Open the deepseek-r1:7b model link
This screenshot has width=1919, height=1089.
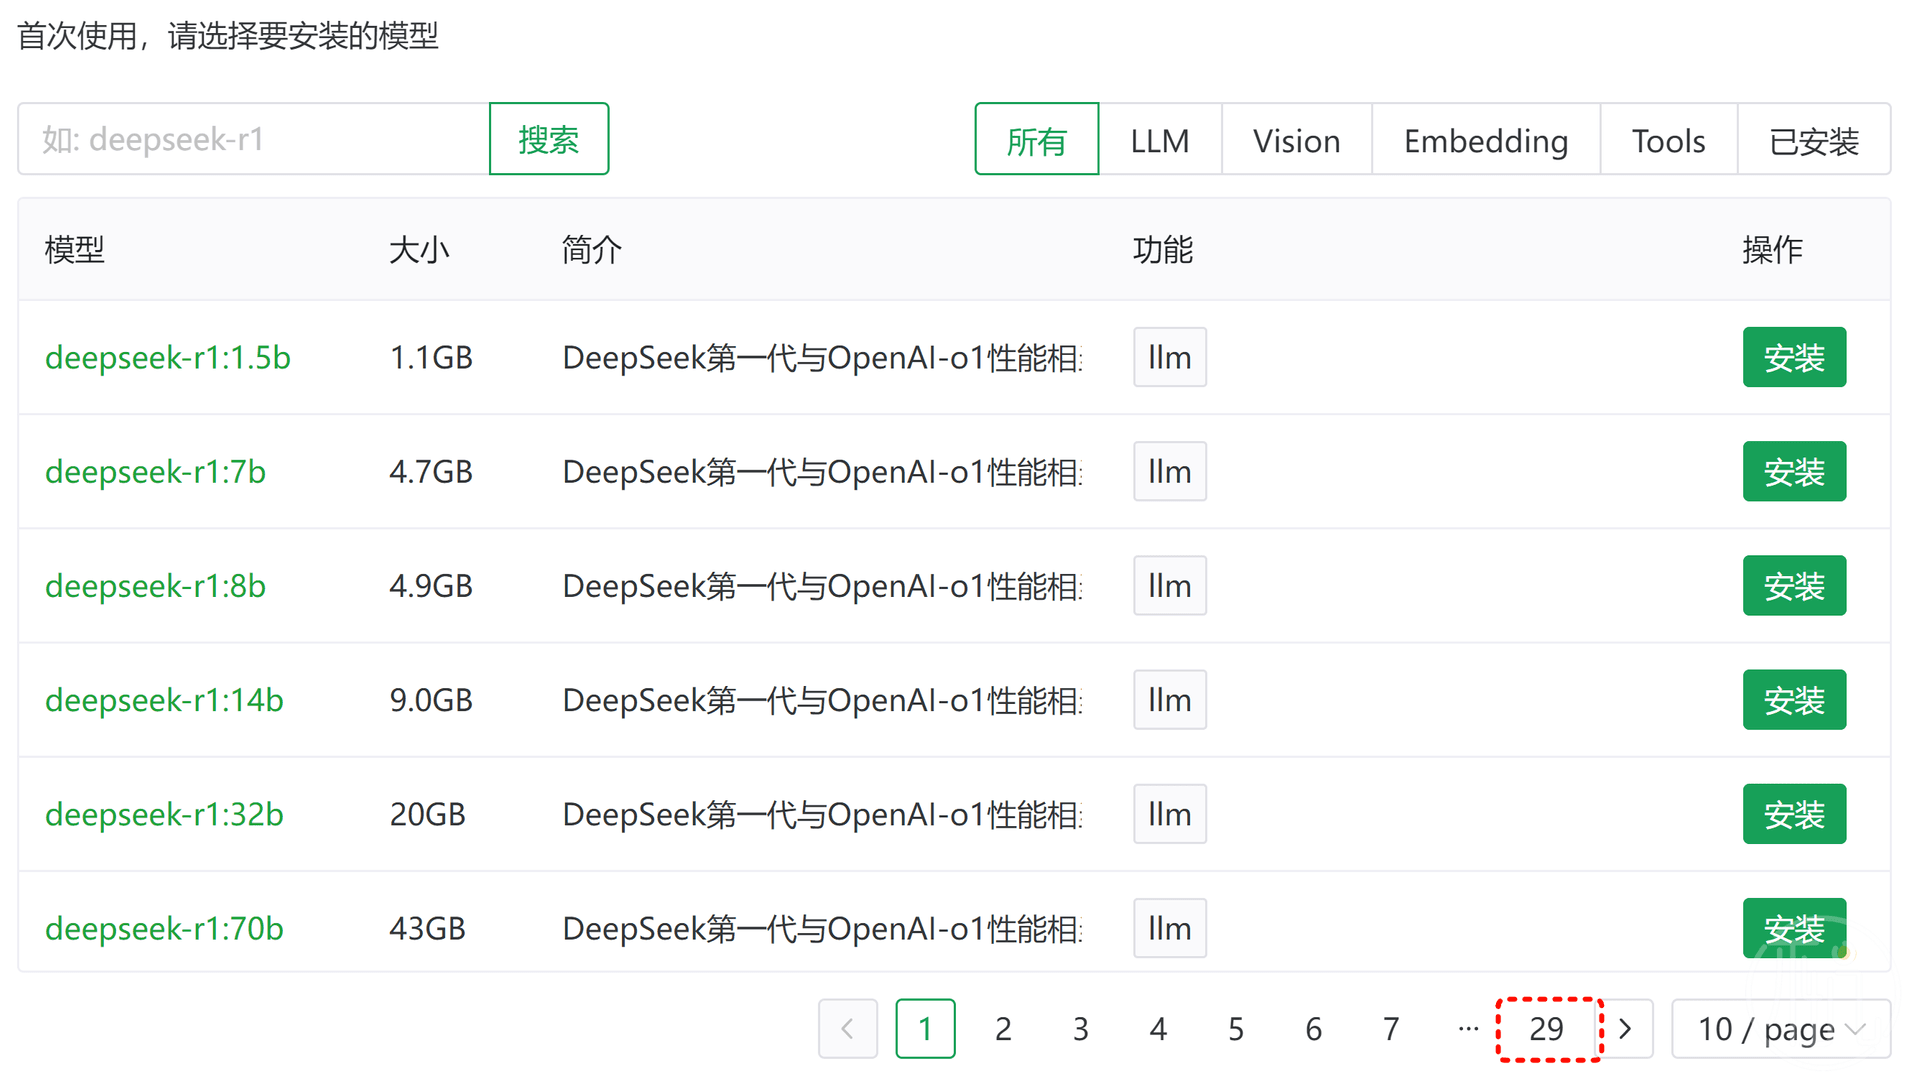click(x=156, y=471)
